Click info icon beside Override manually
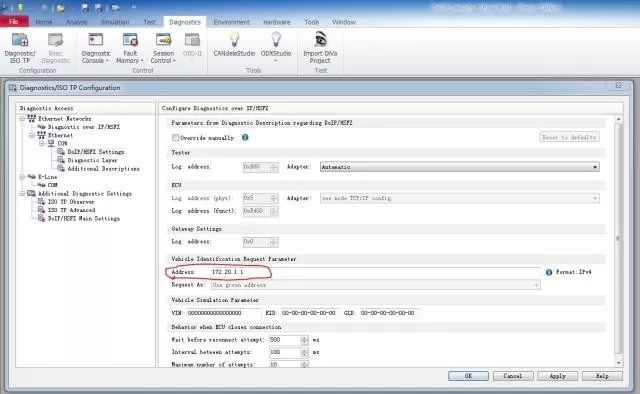The image size is (640, 394). pyautogui.click(x=245, y=137)
